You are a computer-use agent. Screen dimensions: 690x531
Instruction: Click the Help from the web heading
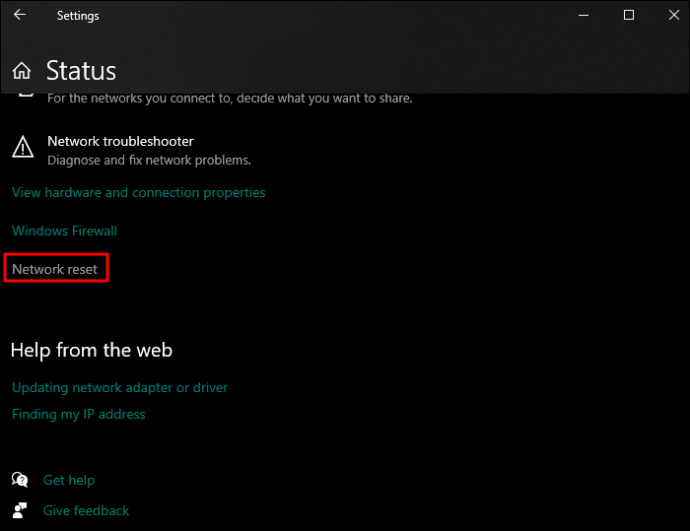tap(91, 350)
